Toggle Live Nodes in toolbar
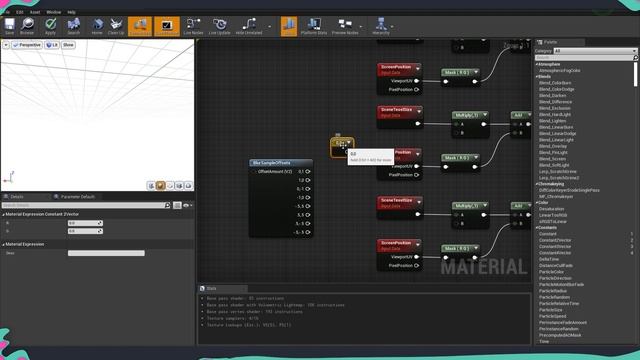Screen dimensions: 640x360 tap(193, 27)
